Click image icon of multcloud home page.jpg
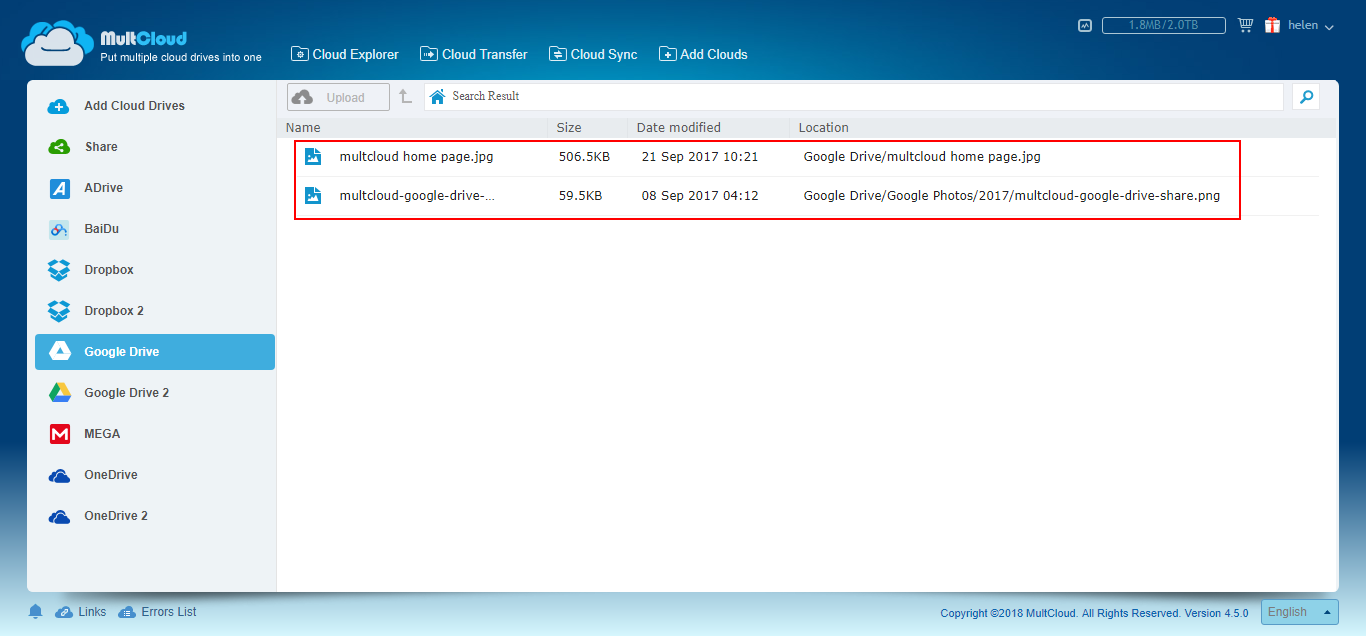Image resolution: width=1366 pixels, height=637 pixels. coord(313,156)
